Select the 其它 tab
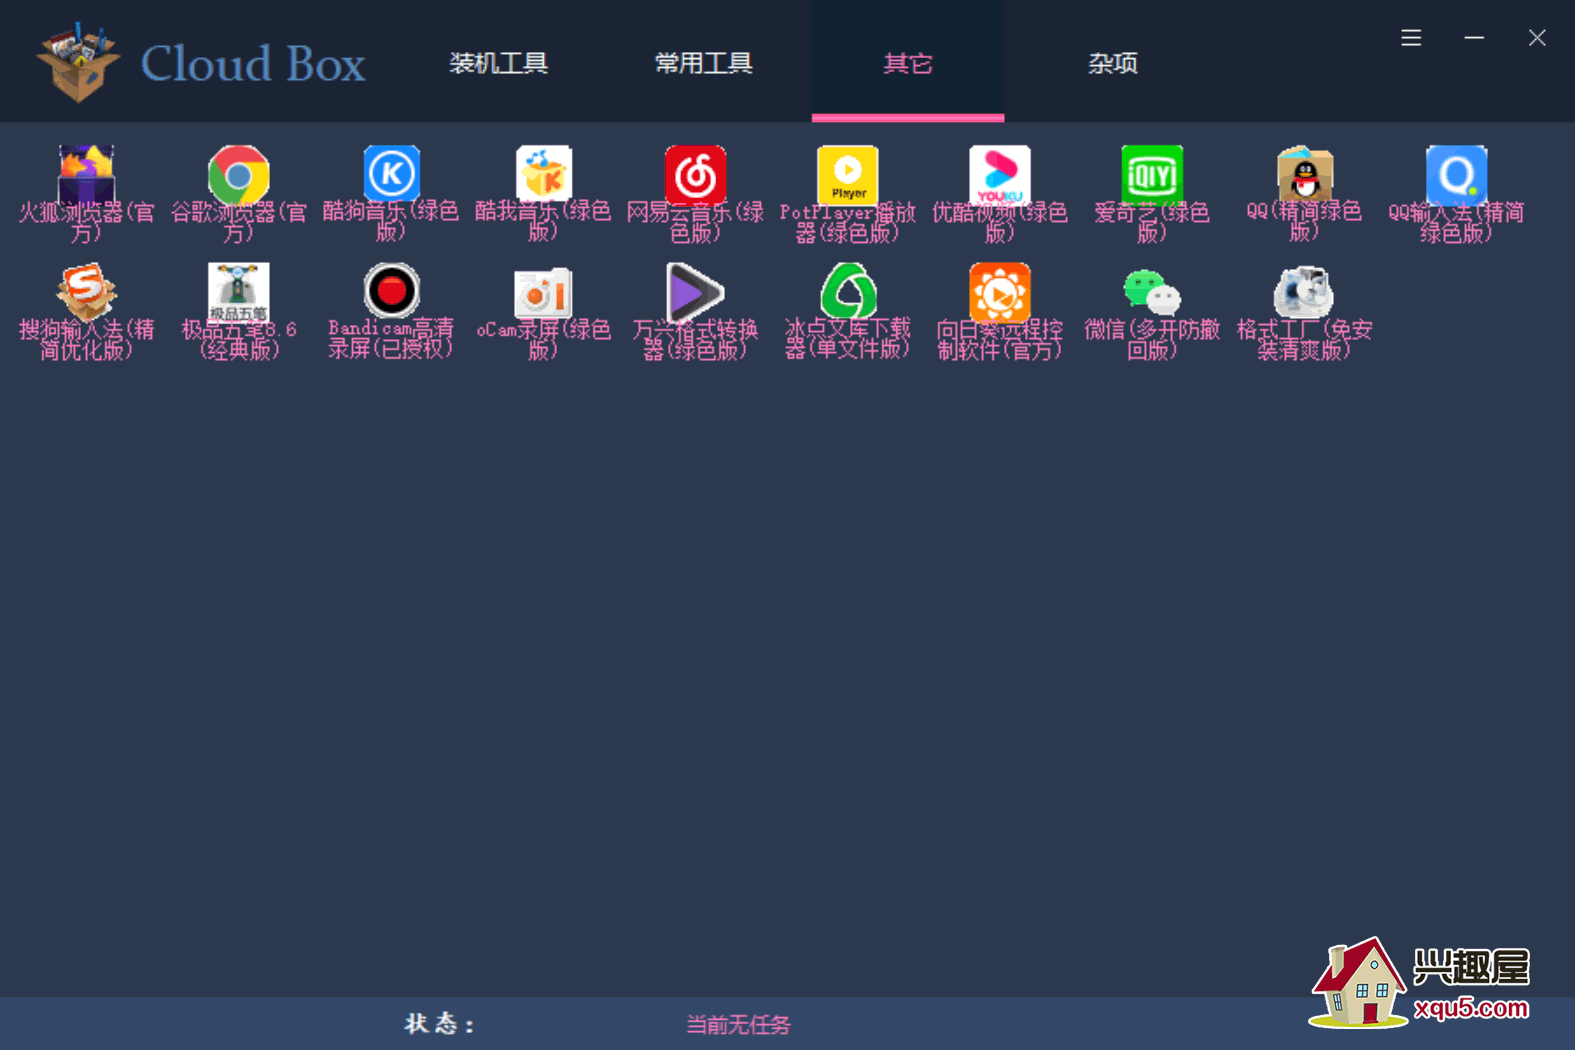 click(x=908, y=63)
